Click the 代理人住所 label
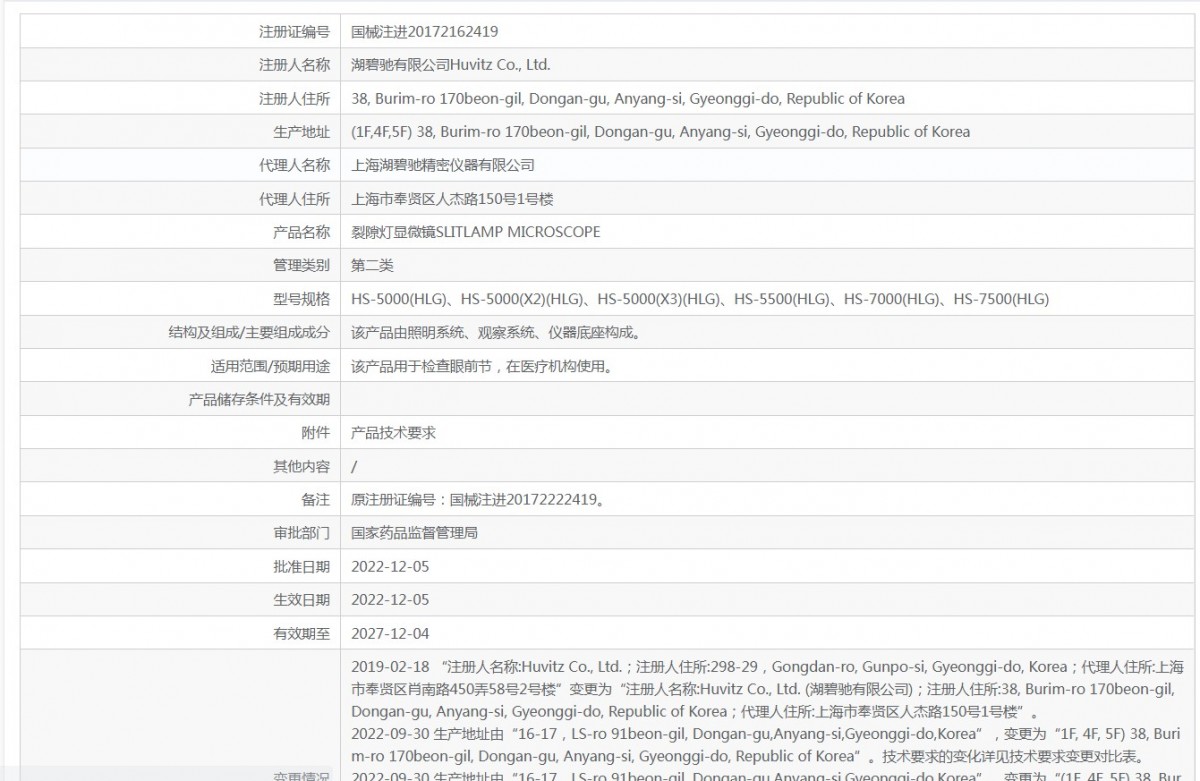 294,199
